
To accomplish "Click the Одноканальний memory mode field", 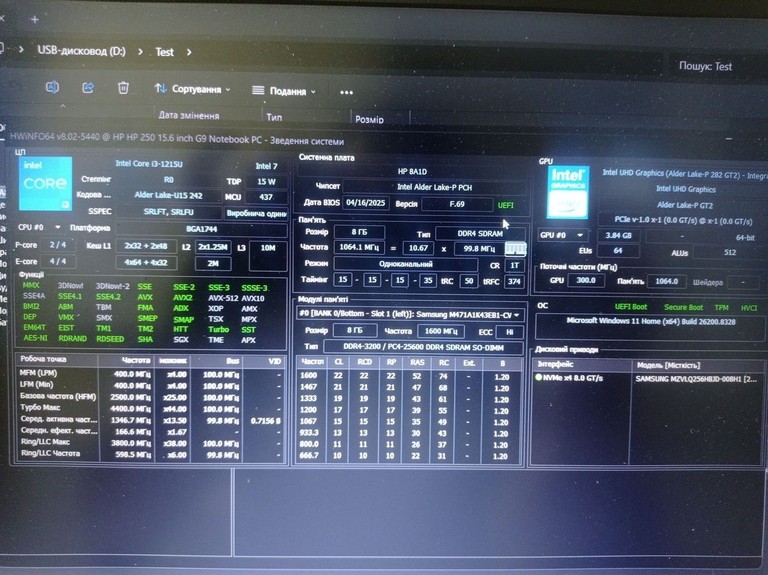I will (406, 264).
